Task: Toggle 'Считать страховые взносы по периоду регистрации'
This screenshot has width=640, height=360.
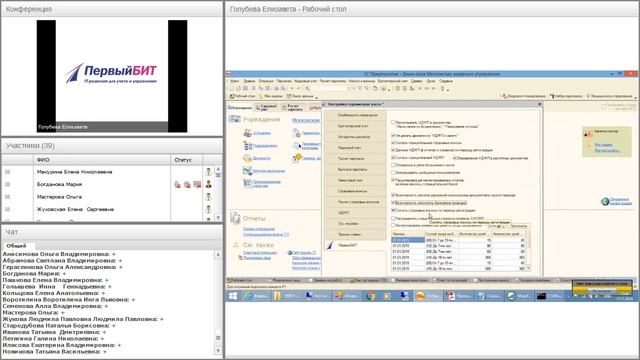Action: pos(393,210)
